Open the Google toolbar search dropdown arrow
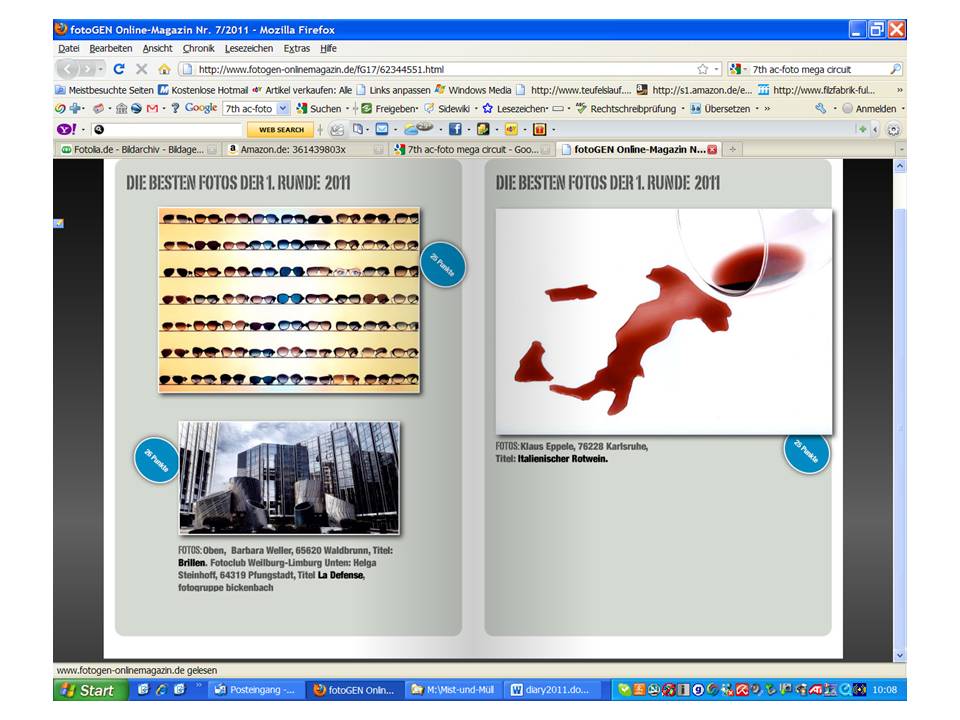This screenshot has width=960, height=720. 283,108
